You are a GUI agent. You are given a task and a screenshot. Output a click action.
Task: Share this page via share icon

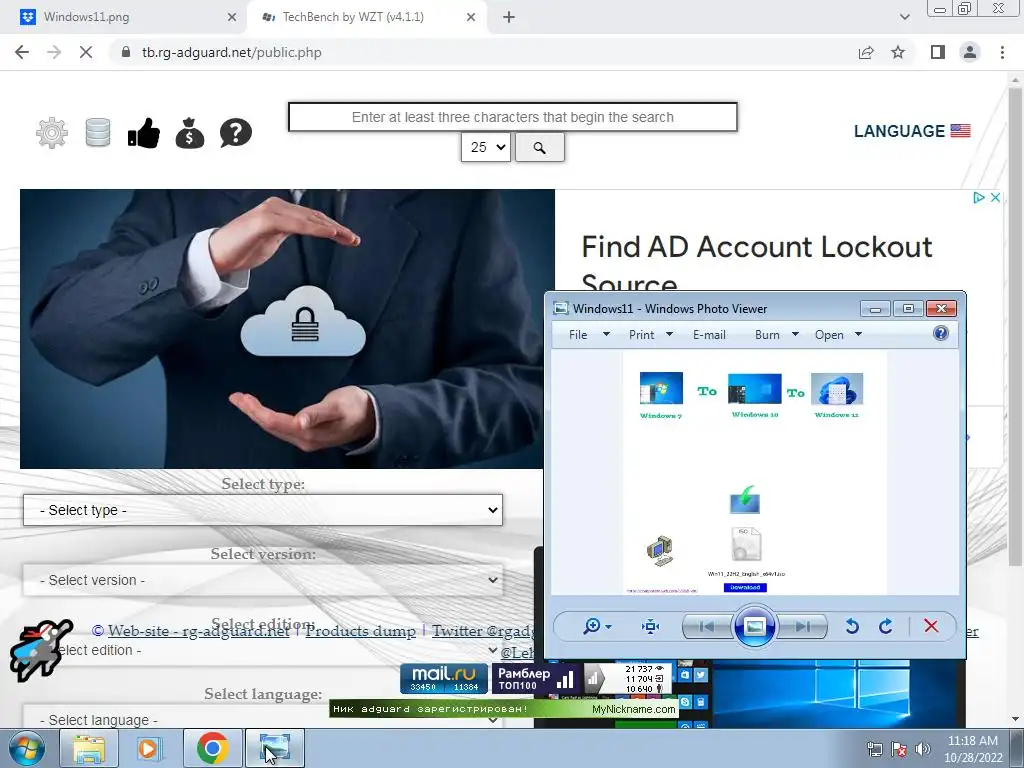866,52
